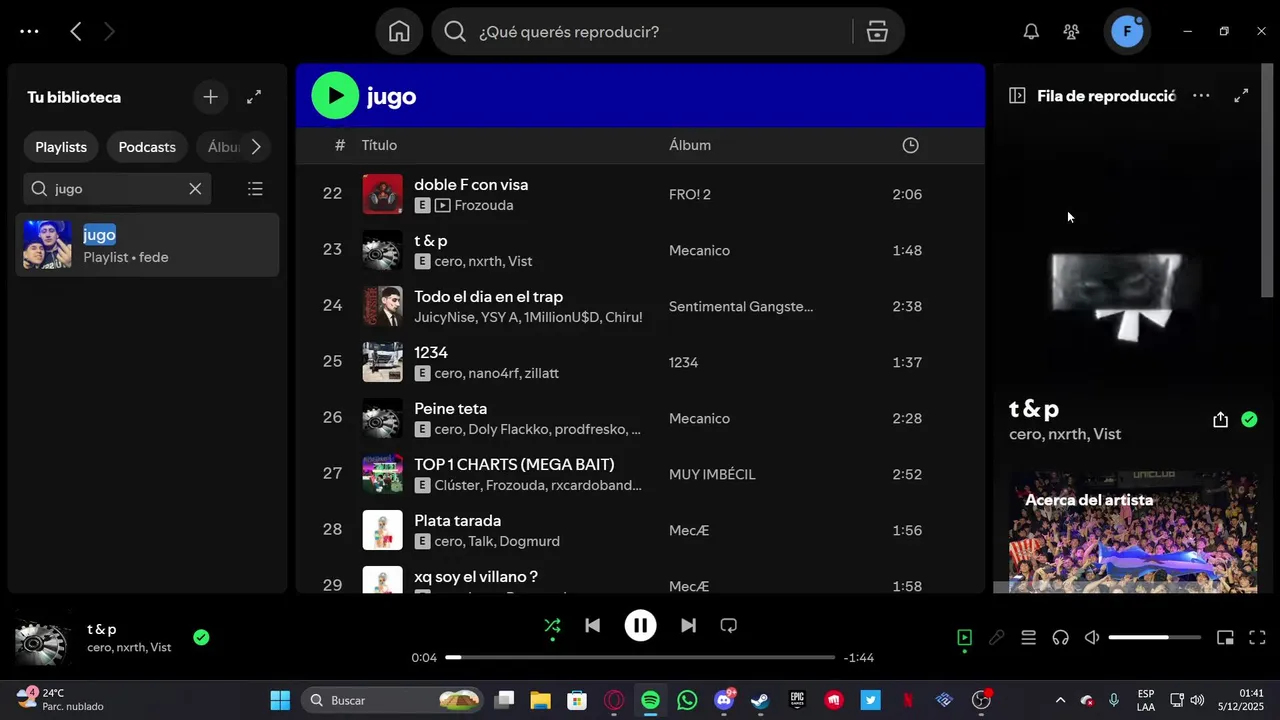
Task: Open Friend Activity icon
Action: [1071, 32]
